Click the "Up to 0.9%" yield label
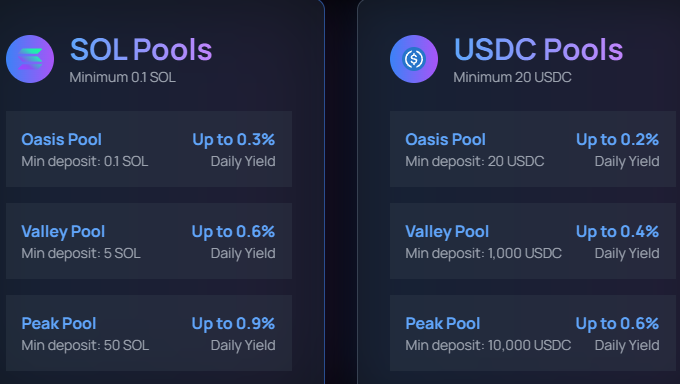The height and width of the screenshot is (384, 680). (x=233, y=324)
